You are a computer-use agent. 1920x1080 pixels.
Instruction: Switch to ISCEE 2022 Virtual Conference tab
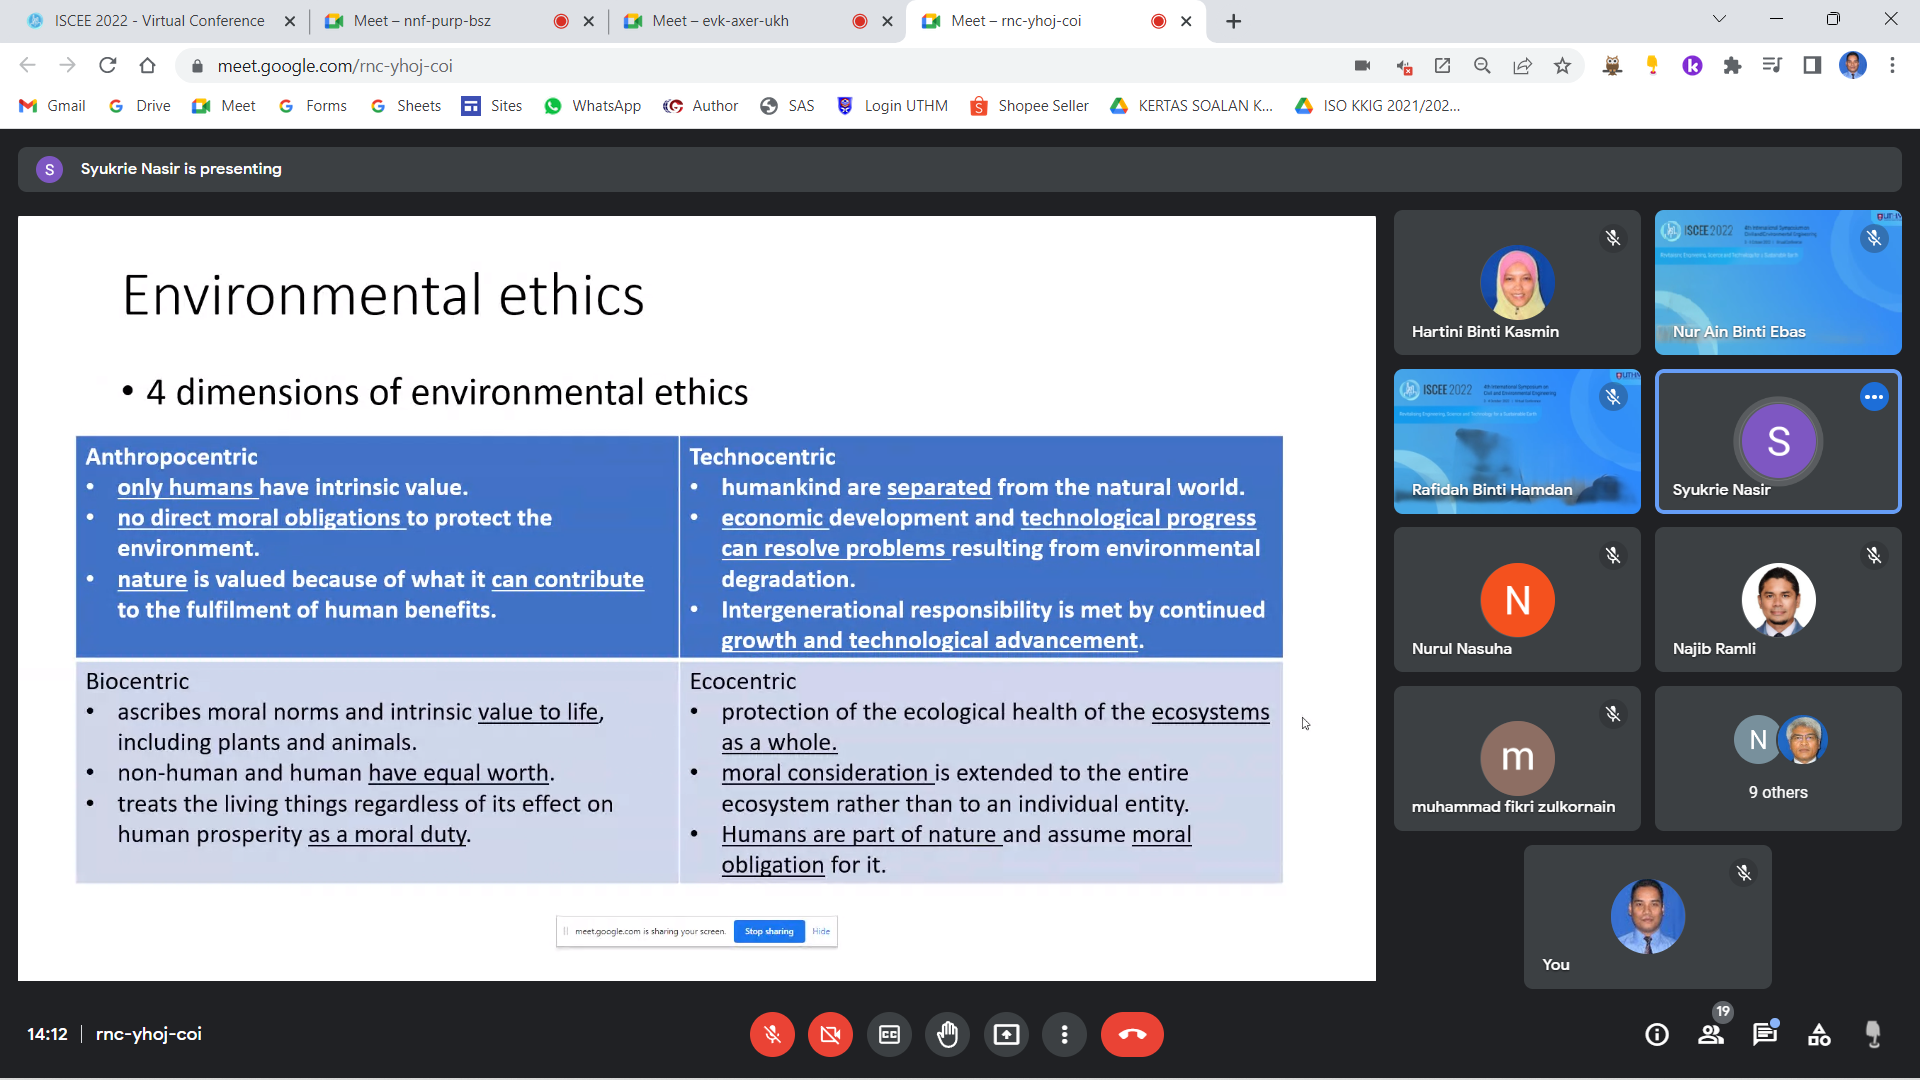tap(160, 21)
